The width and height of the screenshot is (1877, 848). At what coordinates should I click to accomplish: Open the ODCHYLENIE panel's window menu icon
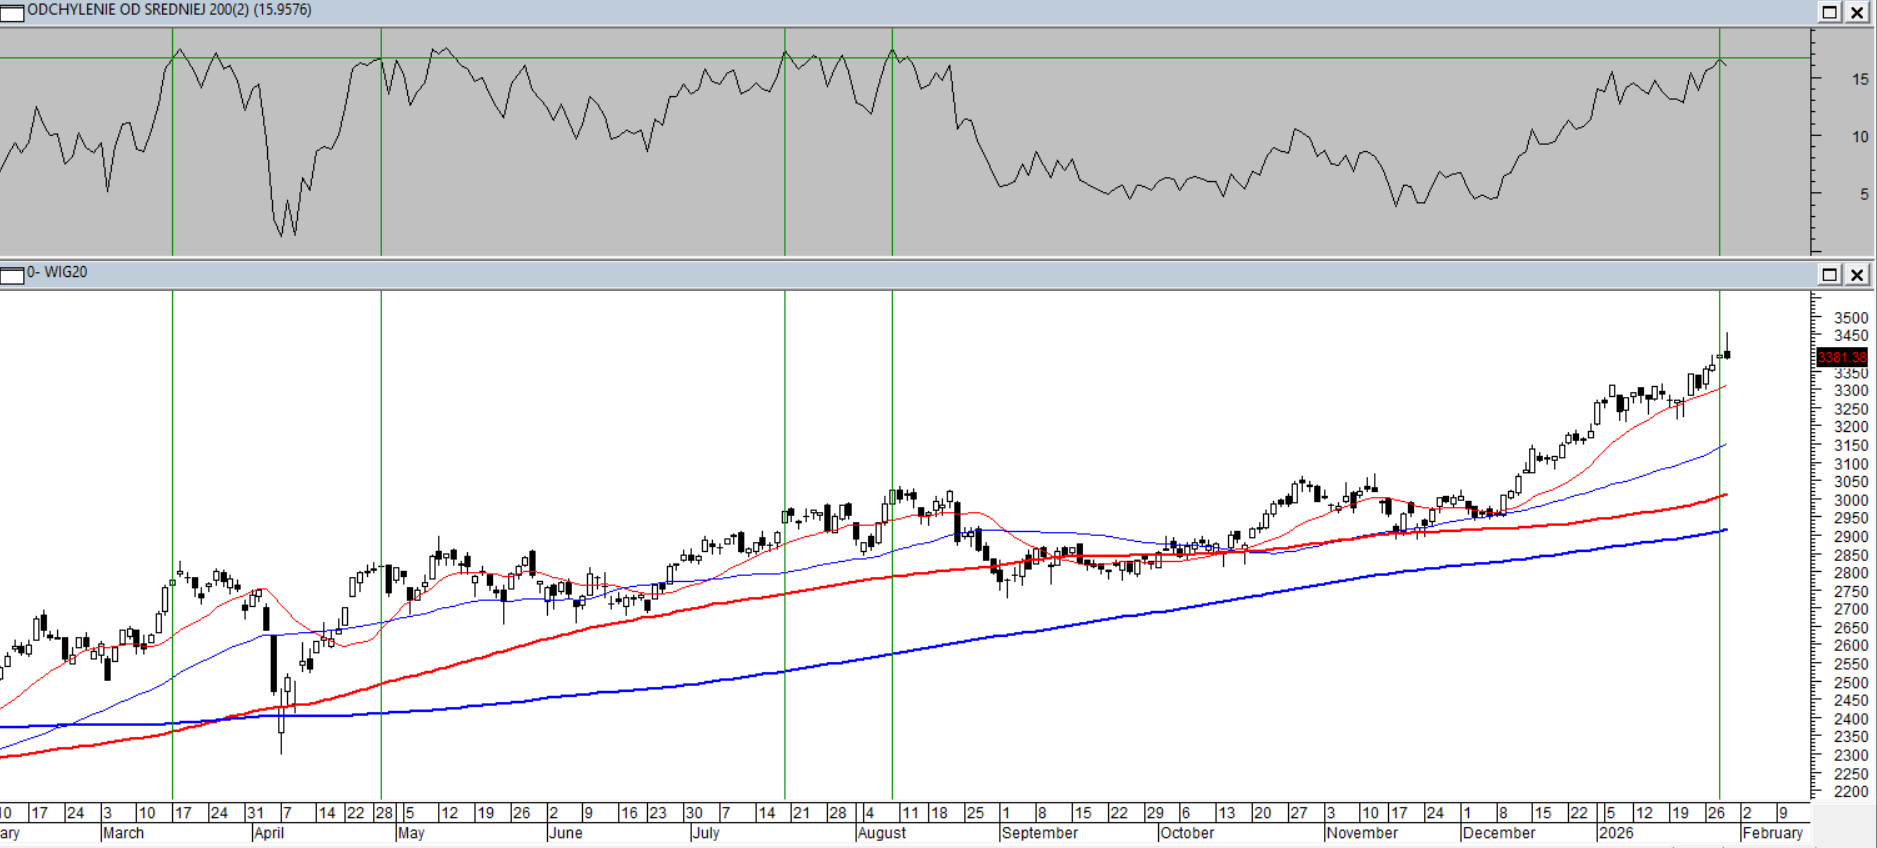12,12
